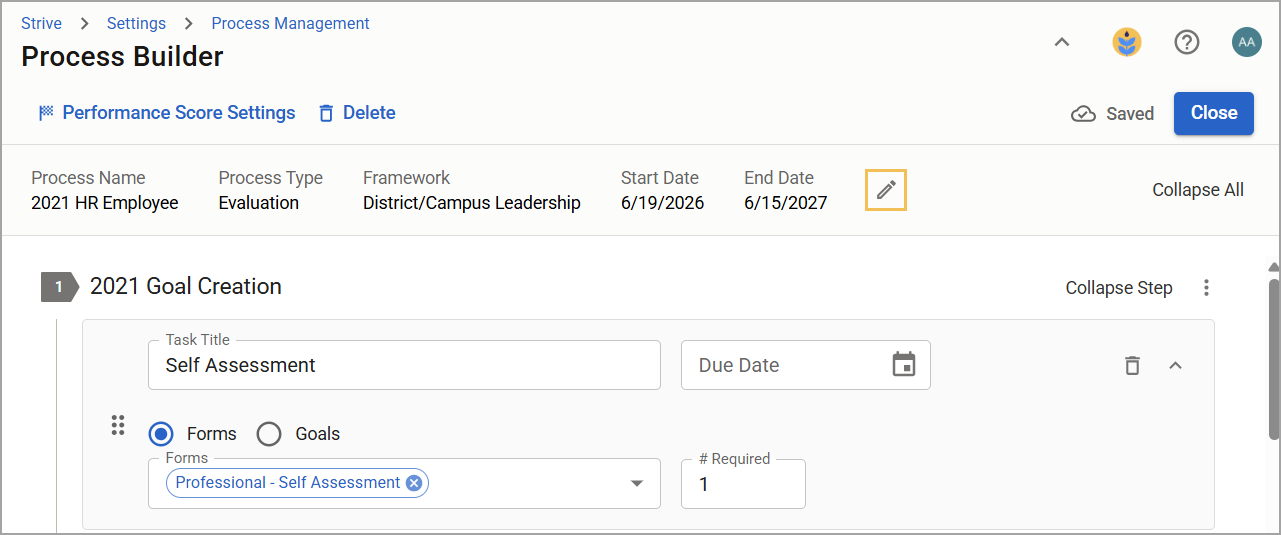Open the calendar picker in Due Date
This screenshot has width=1281, height=535.
click(x=903, y=365)
